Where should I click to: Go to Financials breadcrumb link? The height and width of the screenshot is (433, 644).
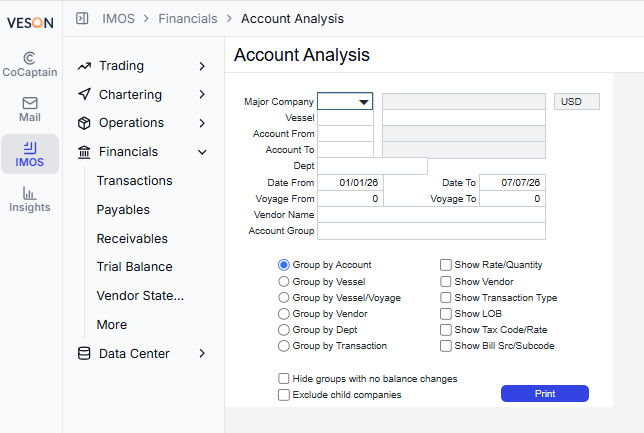tap(188, 18)
